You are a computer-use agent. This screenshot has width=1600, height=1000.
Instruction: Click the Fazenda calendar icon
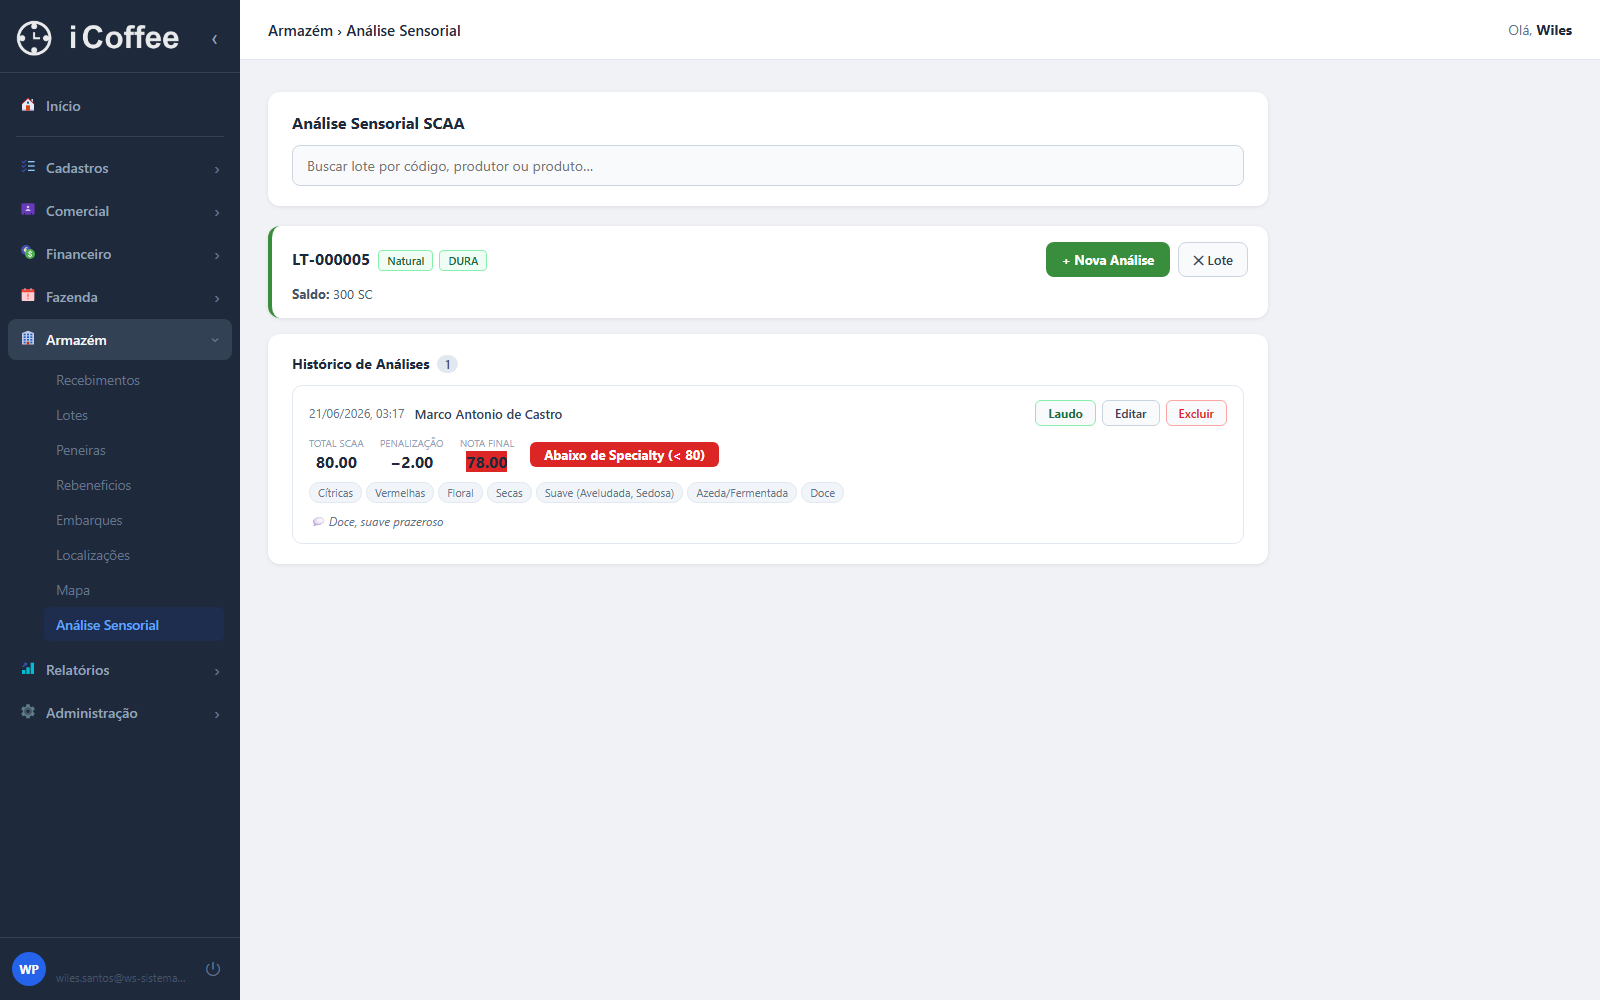pos(28,296)
